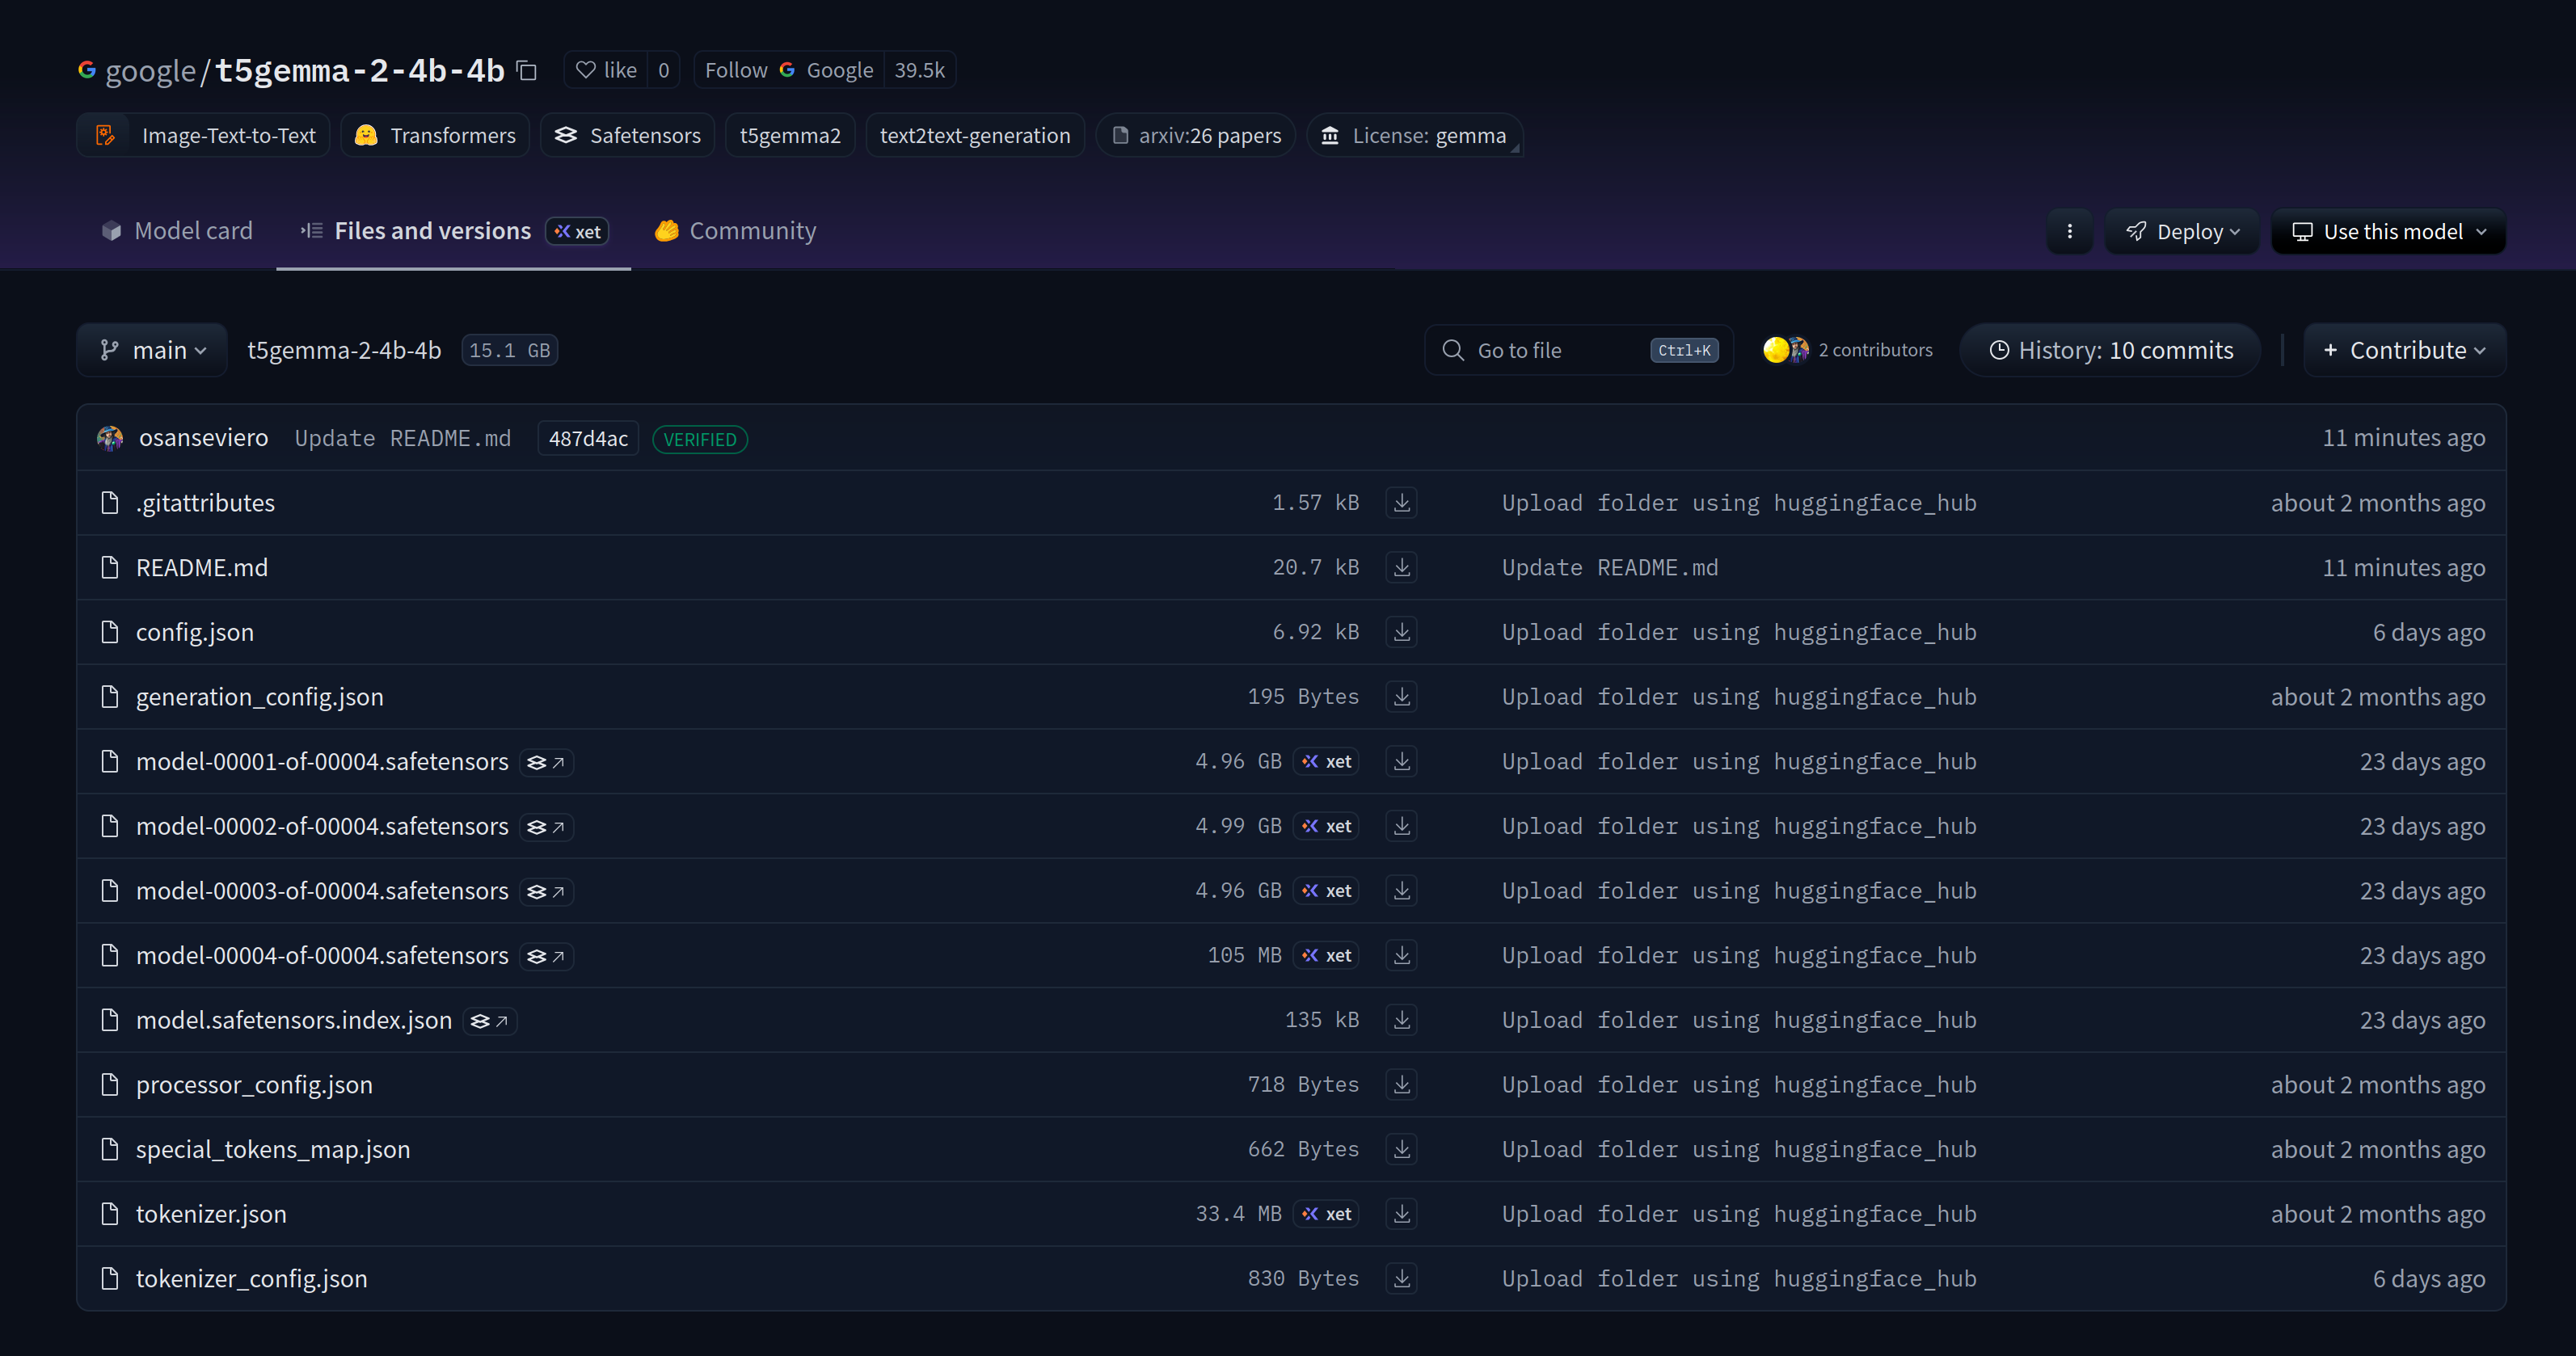
Task: Click the heart like button
Action: pyautogui.click(x=606, y=70)
